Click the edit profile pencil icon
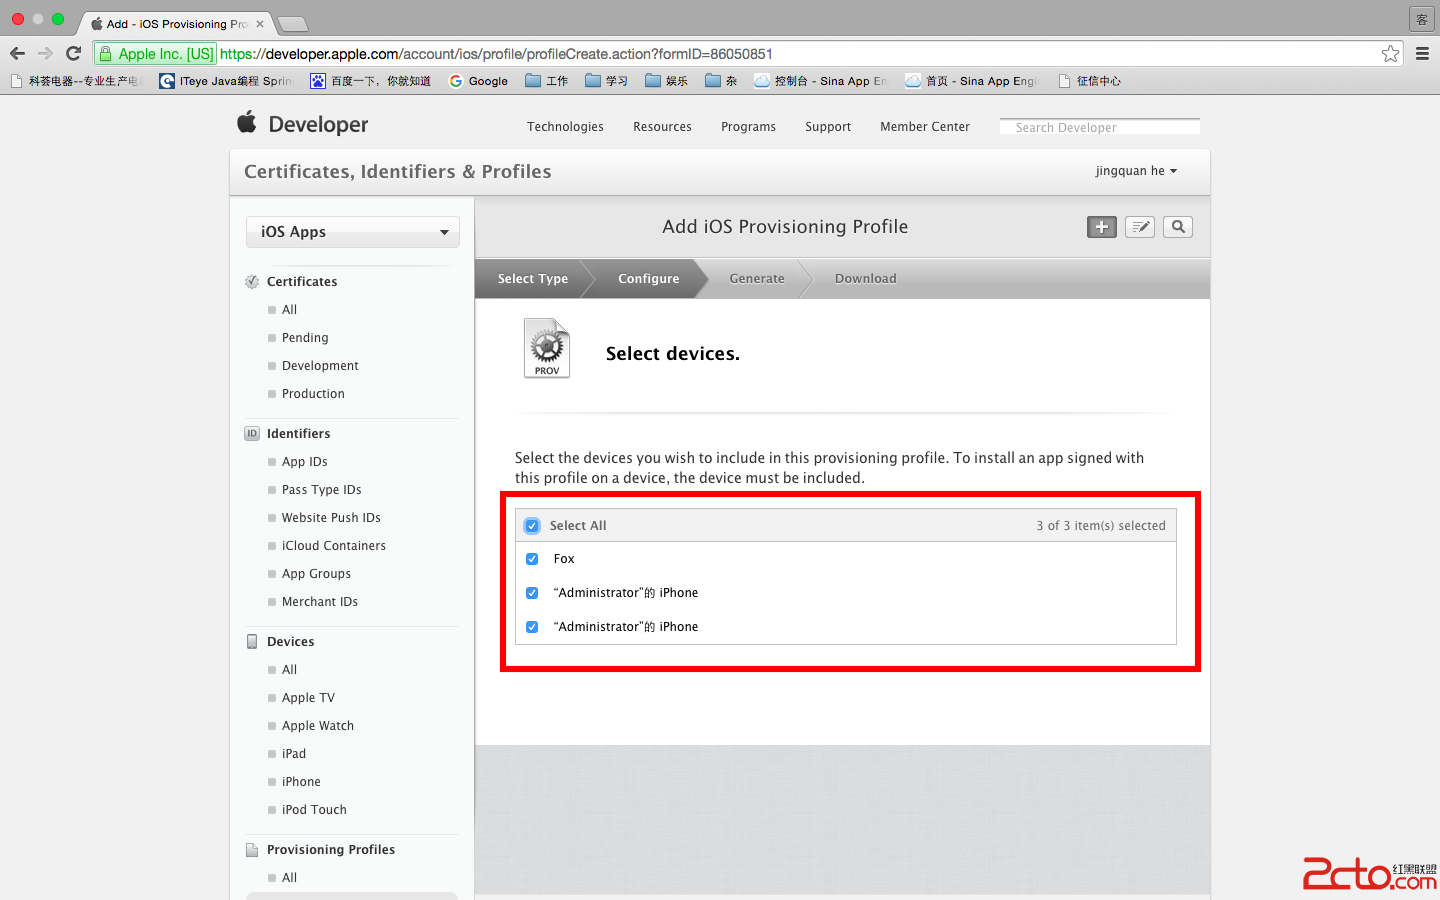Screen dimensions: 1440x900 tap(1139, 227)
